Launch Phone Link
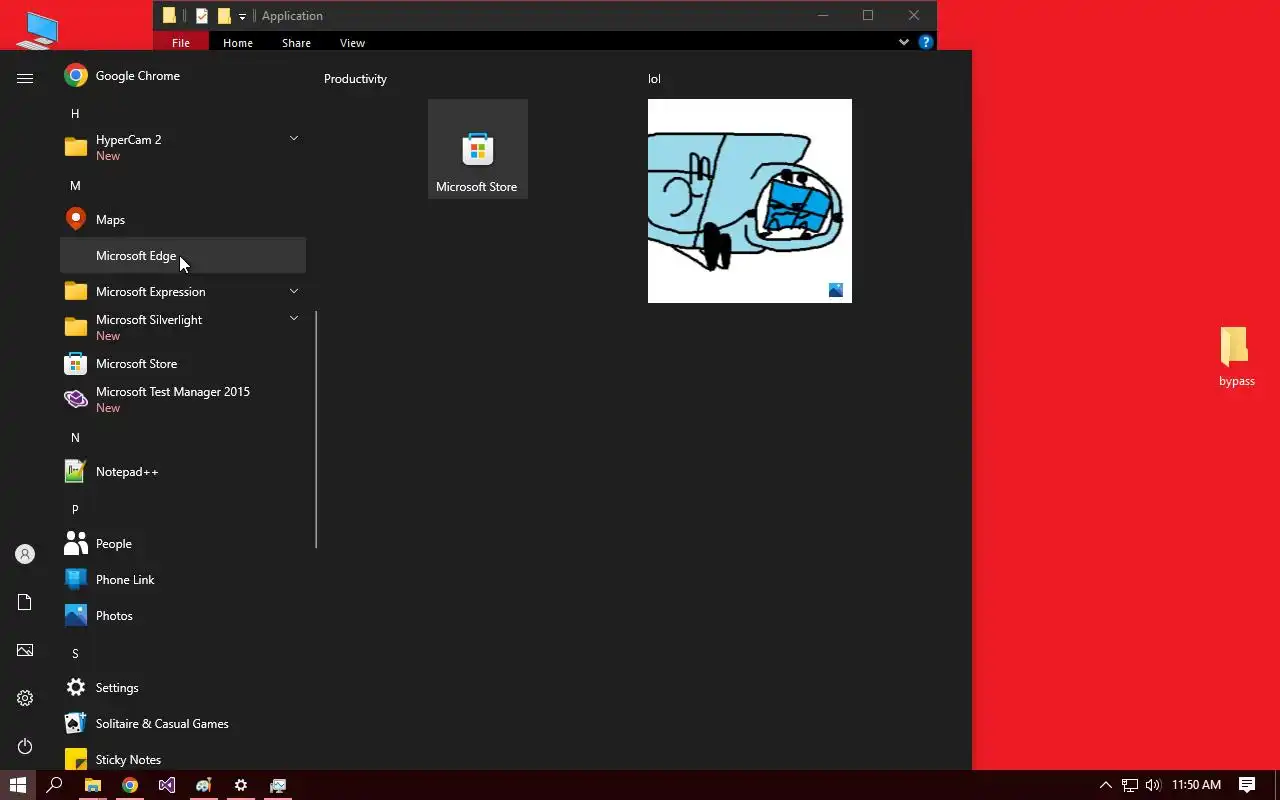Screen dimensions: 1280x800 point(183,580)
